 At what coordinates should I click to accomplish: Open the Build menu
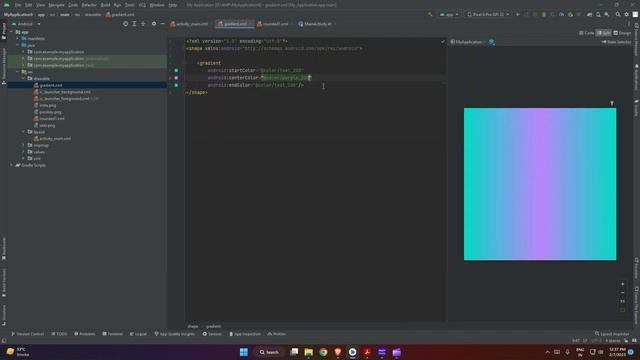click(x=105, y=5)
